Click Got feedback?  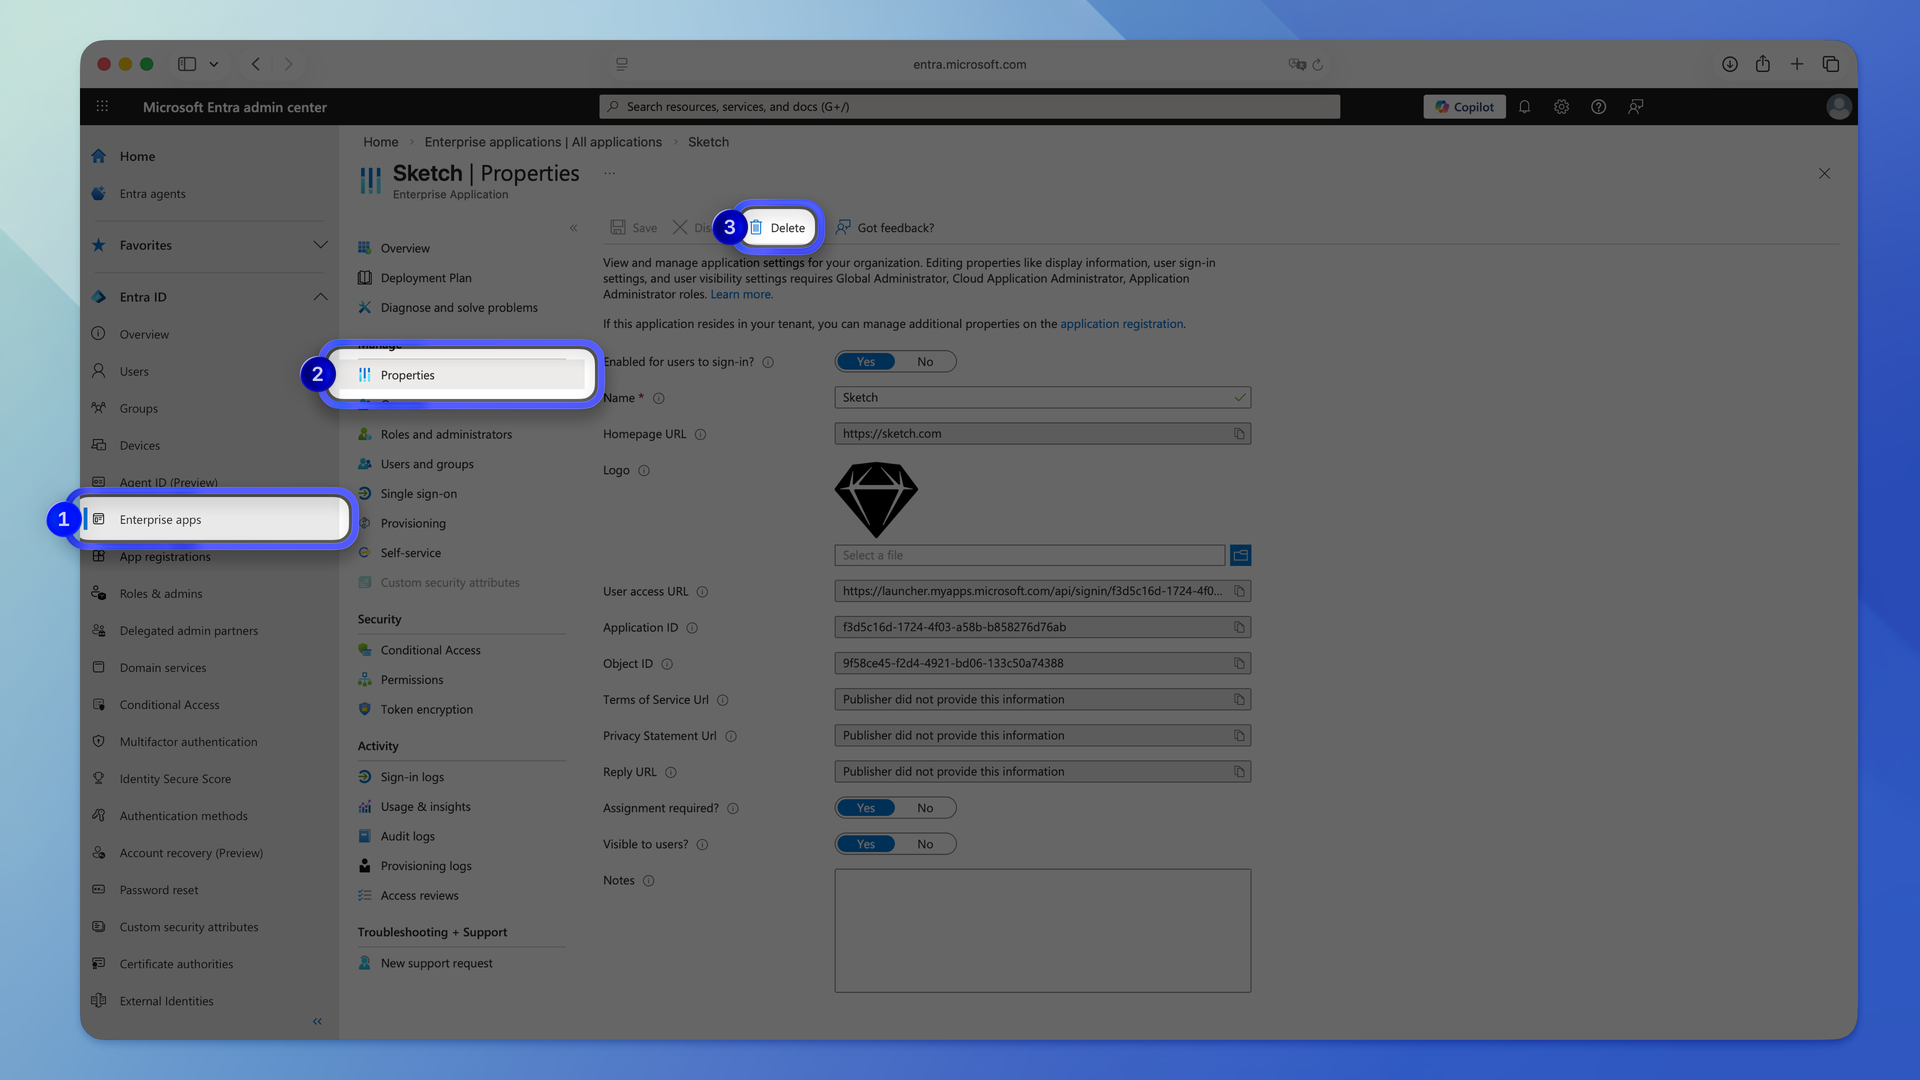885,228
